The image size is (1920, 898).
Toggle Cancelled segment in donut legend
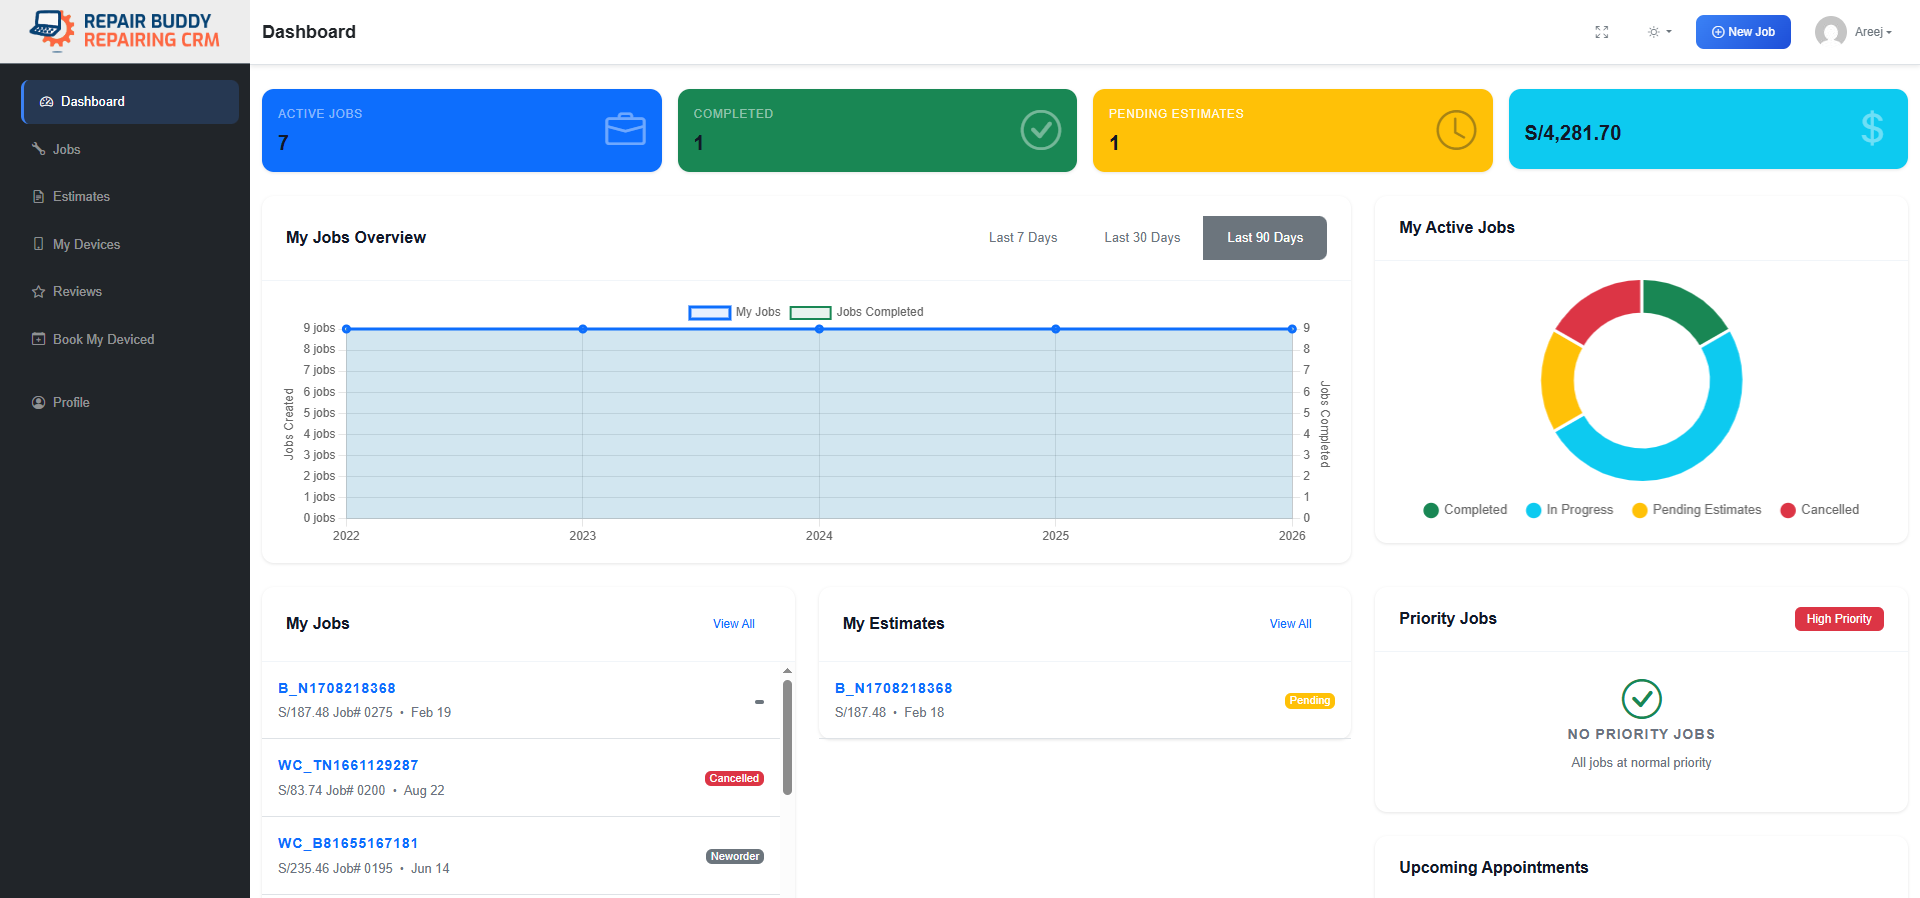1819,510
